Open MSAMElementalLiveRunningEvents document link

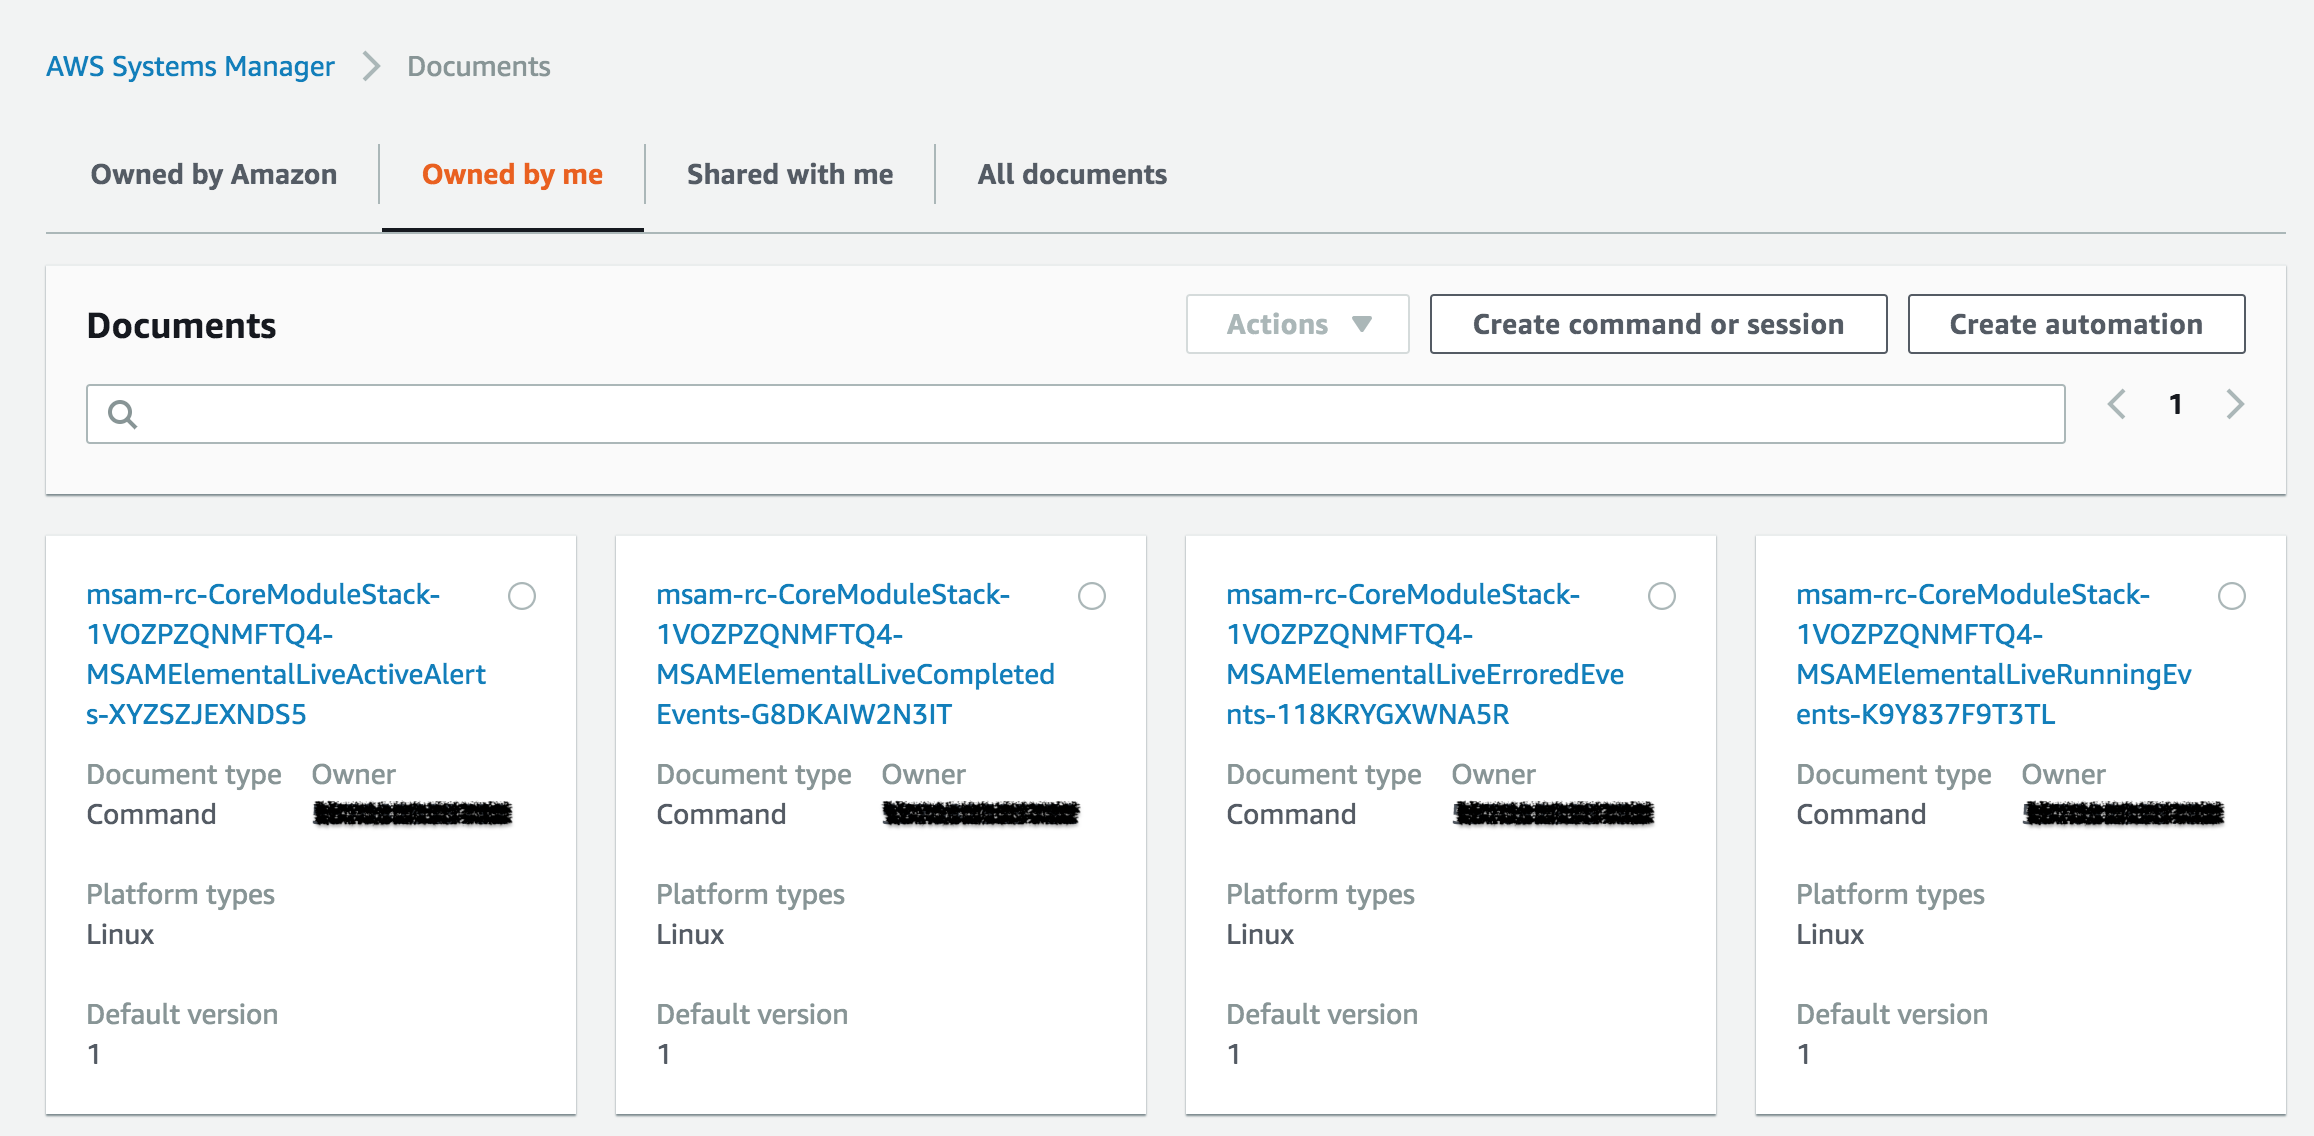click(1994, 654)
